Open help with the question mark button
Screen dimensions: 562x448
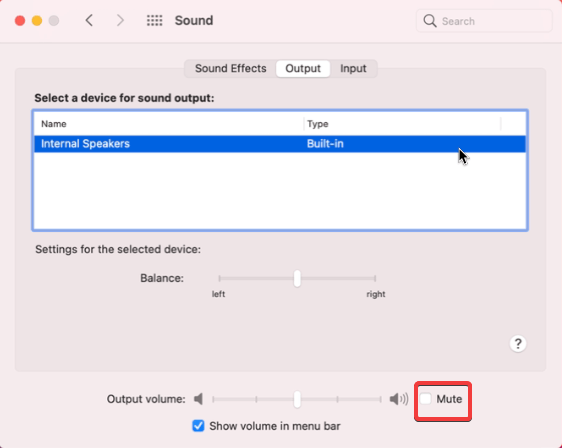tap(518, 344)
